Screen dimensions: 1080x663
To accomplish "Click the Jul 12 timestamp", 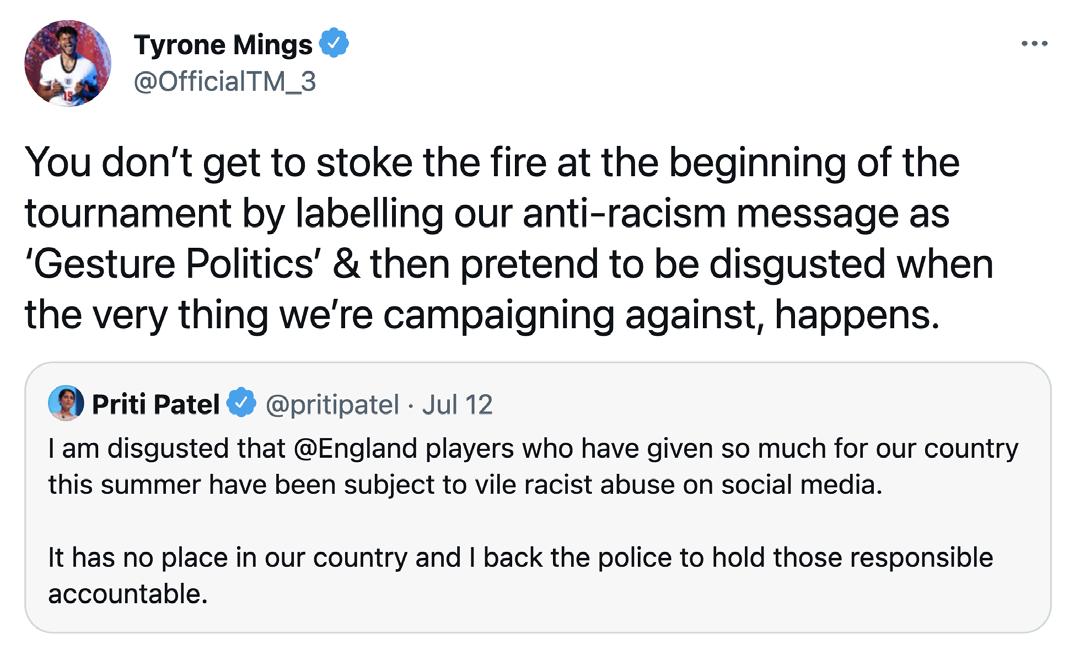I will click(x=458, y=404).
